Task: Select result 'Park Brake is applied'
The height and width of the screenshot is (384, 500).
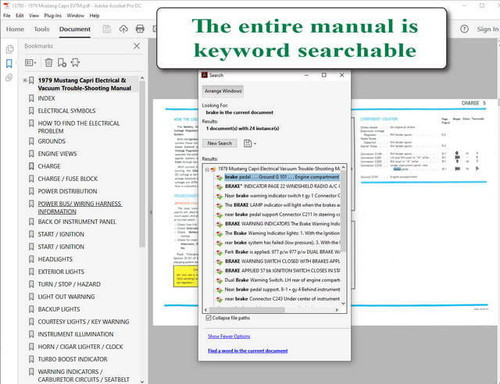Action: click(x=282, y=252)
